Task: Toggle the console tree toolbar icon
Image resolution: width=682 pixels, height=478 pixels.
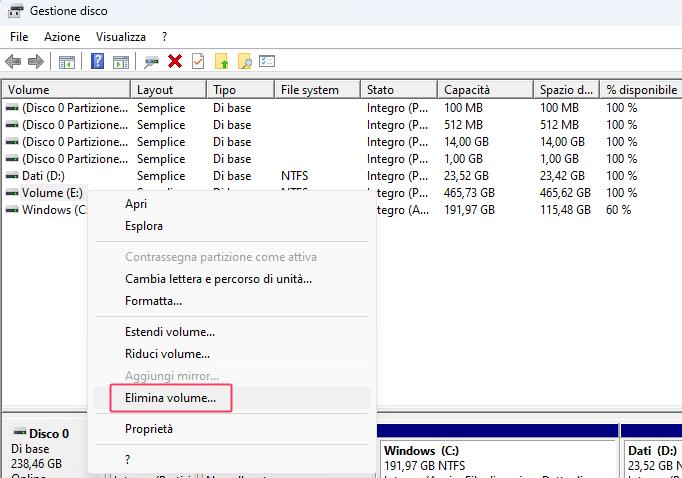Action: (x=67, y=62)
